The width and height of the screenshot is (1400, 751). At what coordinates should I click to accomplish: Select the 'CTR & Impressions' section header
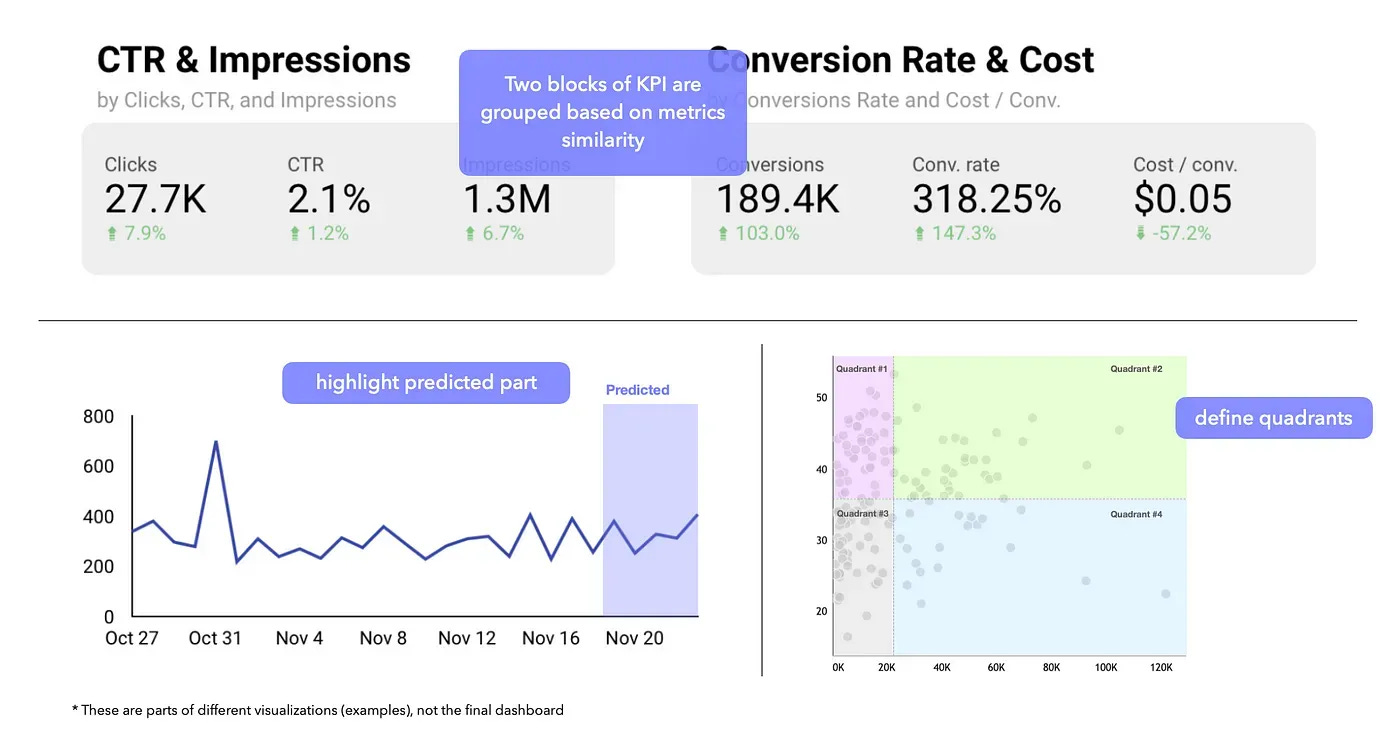tap(253, 60)
